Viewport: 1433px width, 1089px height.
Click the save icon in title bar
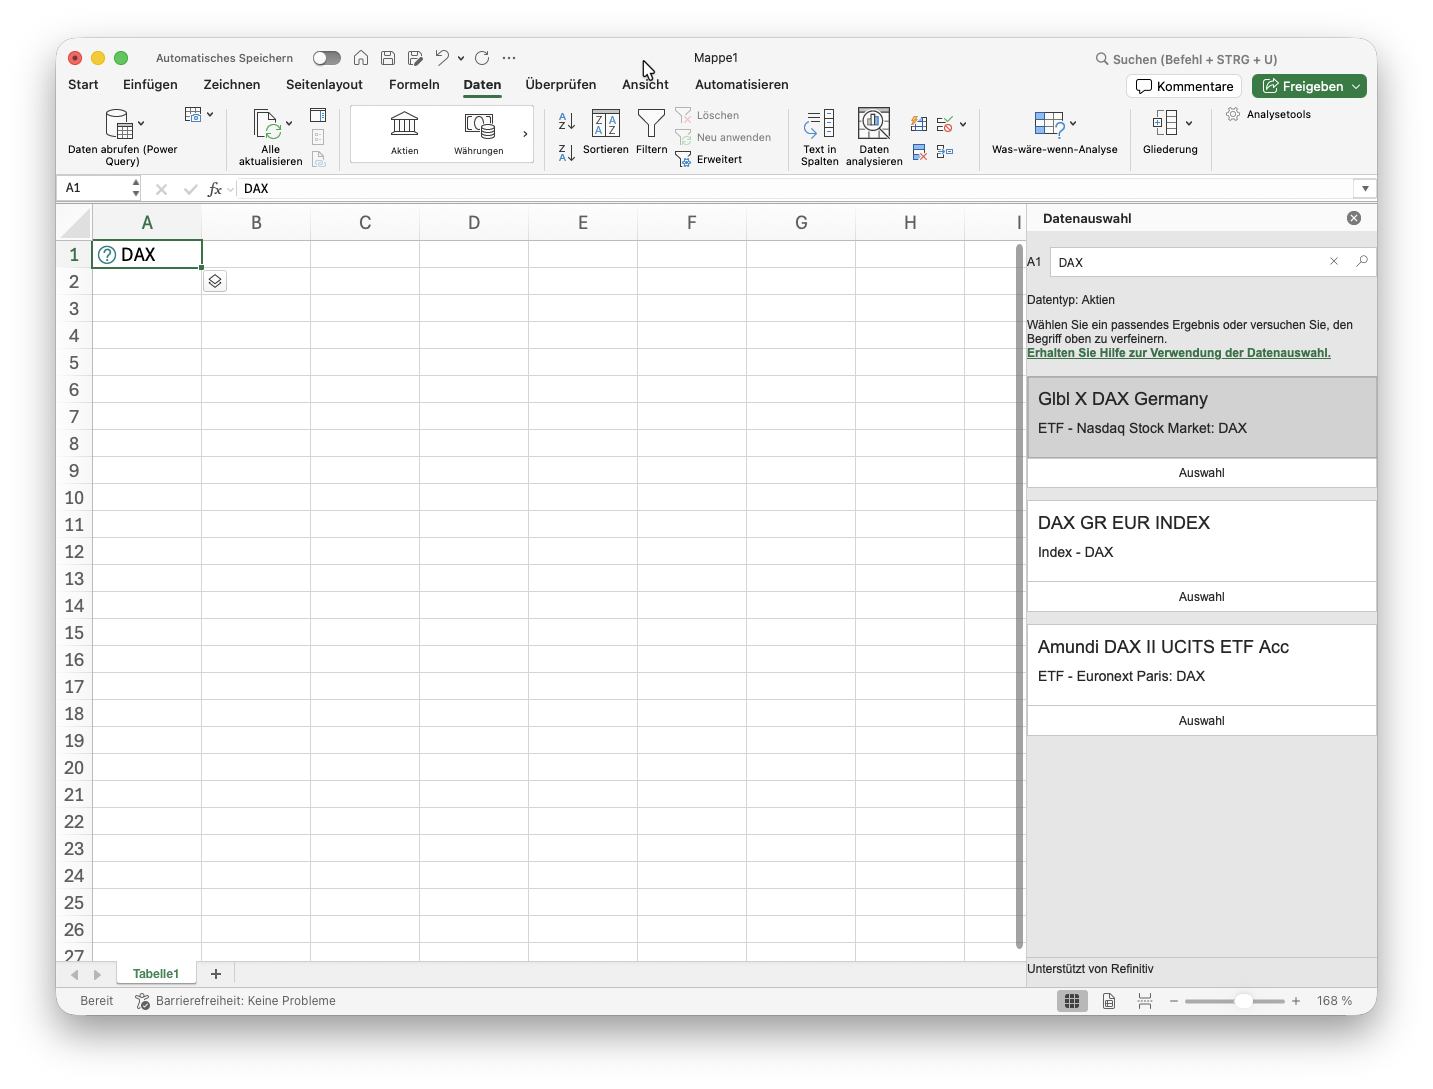388,58
